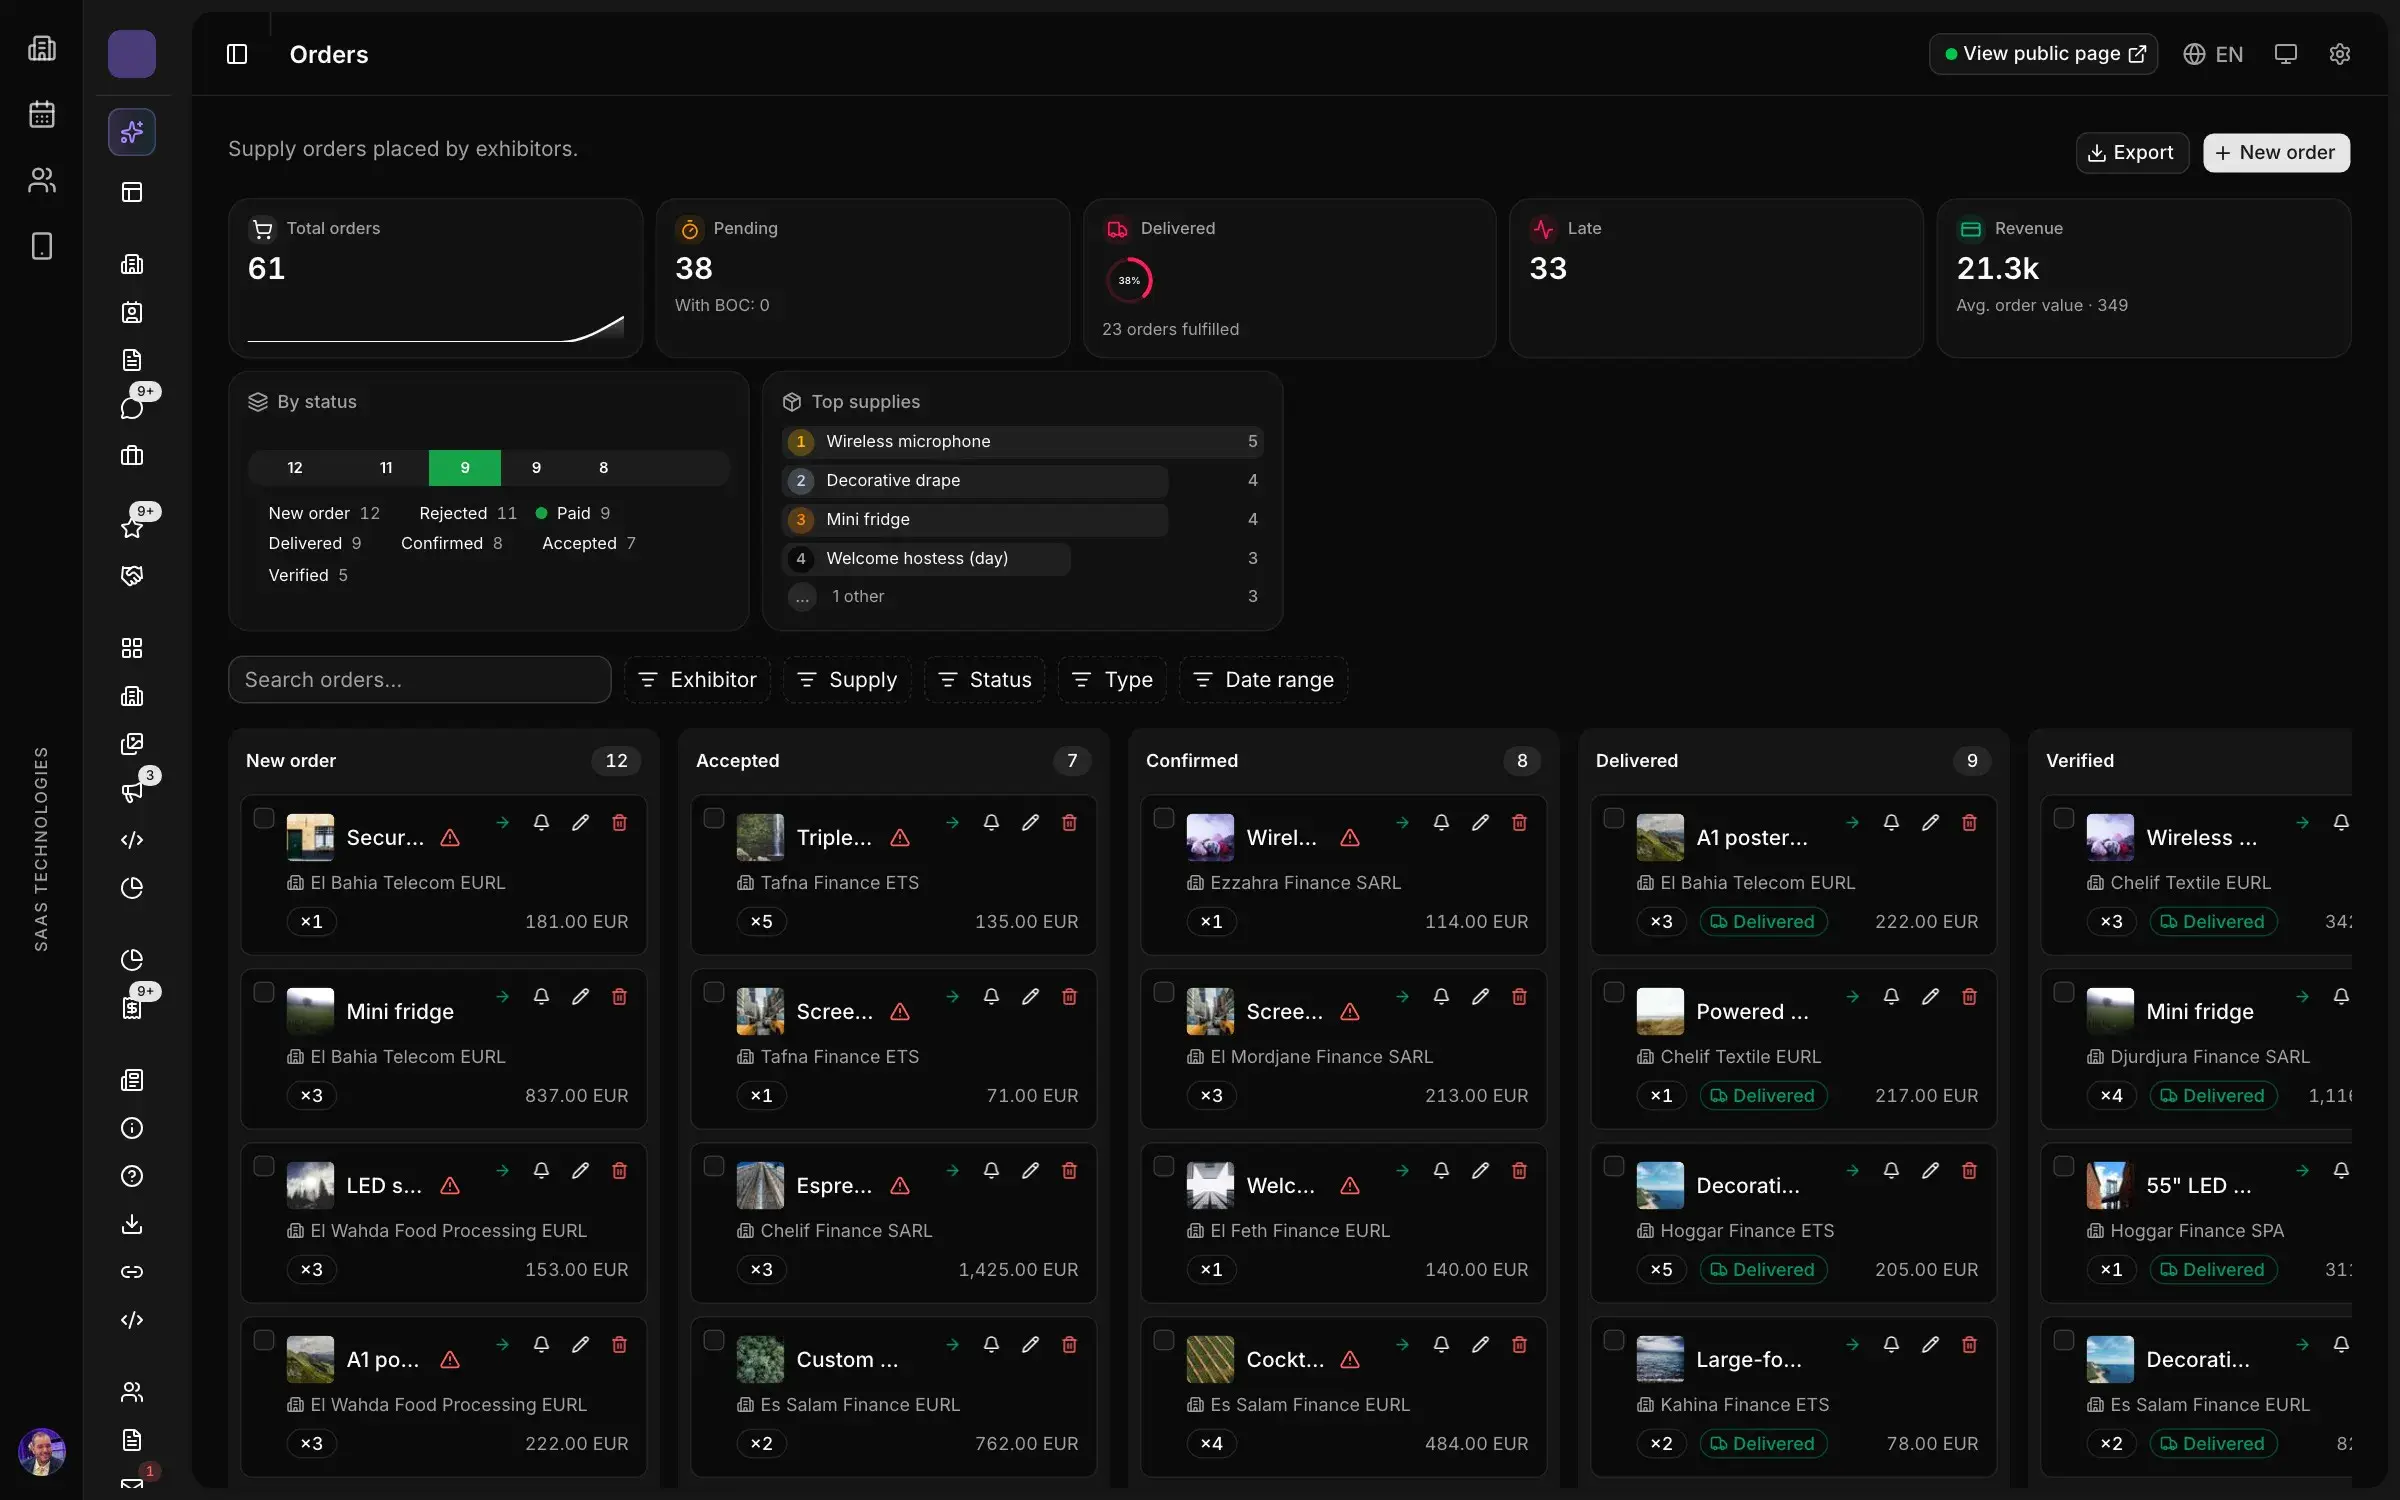Open the Exhibitor filter dropdown
The image size is (2400, 1500).
(x=697, y=680)
